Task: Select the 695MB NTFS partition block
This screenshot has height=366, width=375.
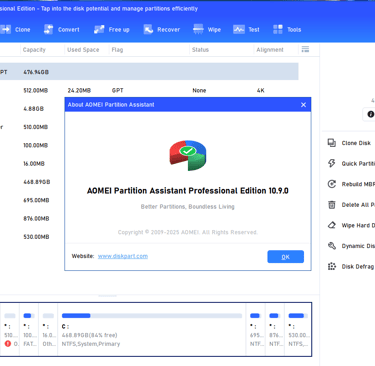Action: pos(256,329)
